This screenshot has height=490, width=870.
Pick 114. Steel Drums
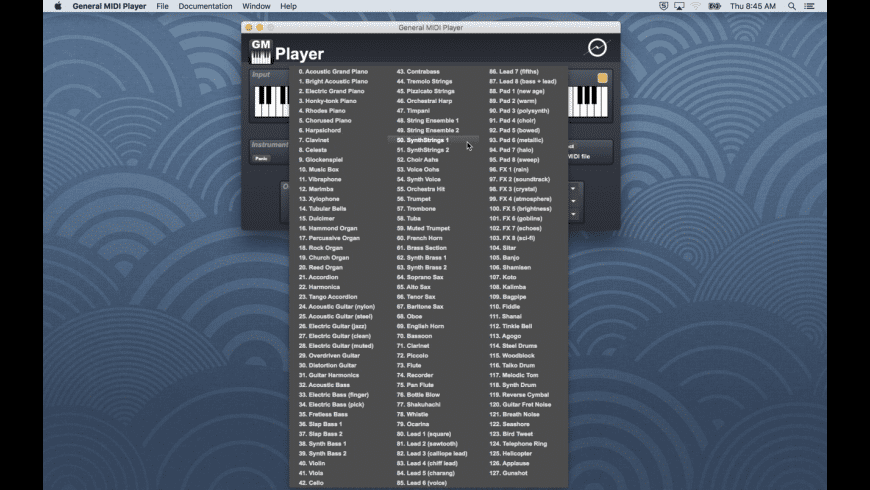(513, 346)
